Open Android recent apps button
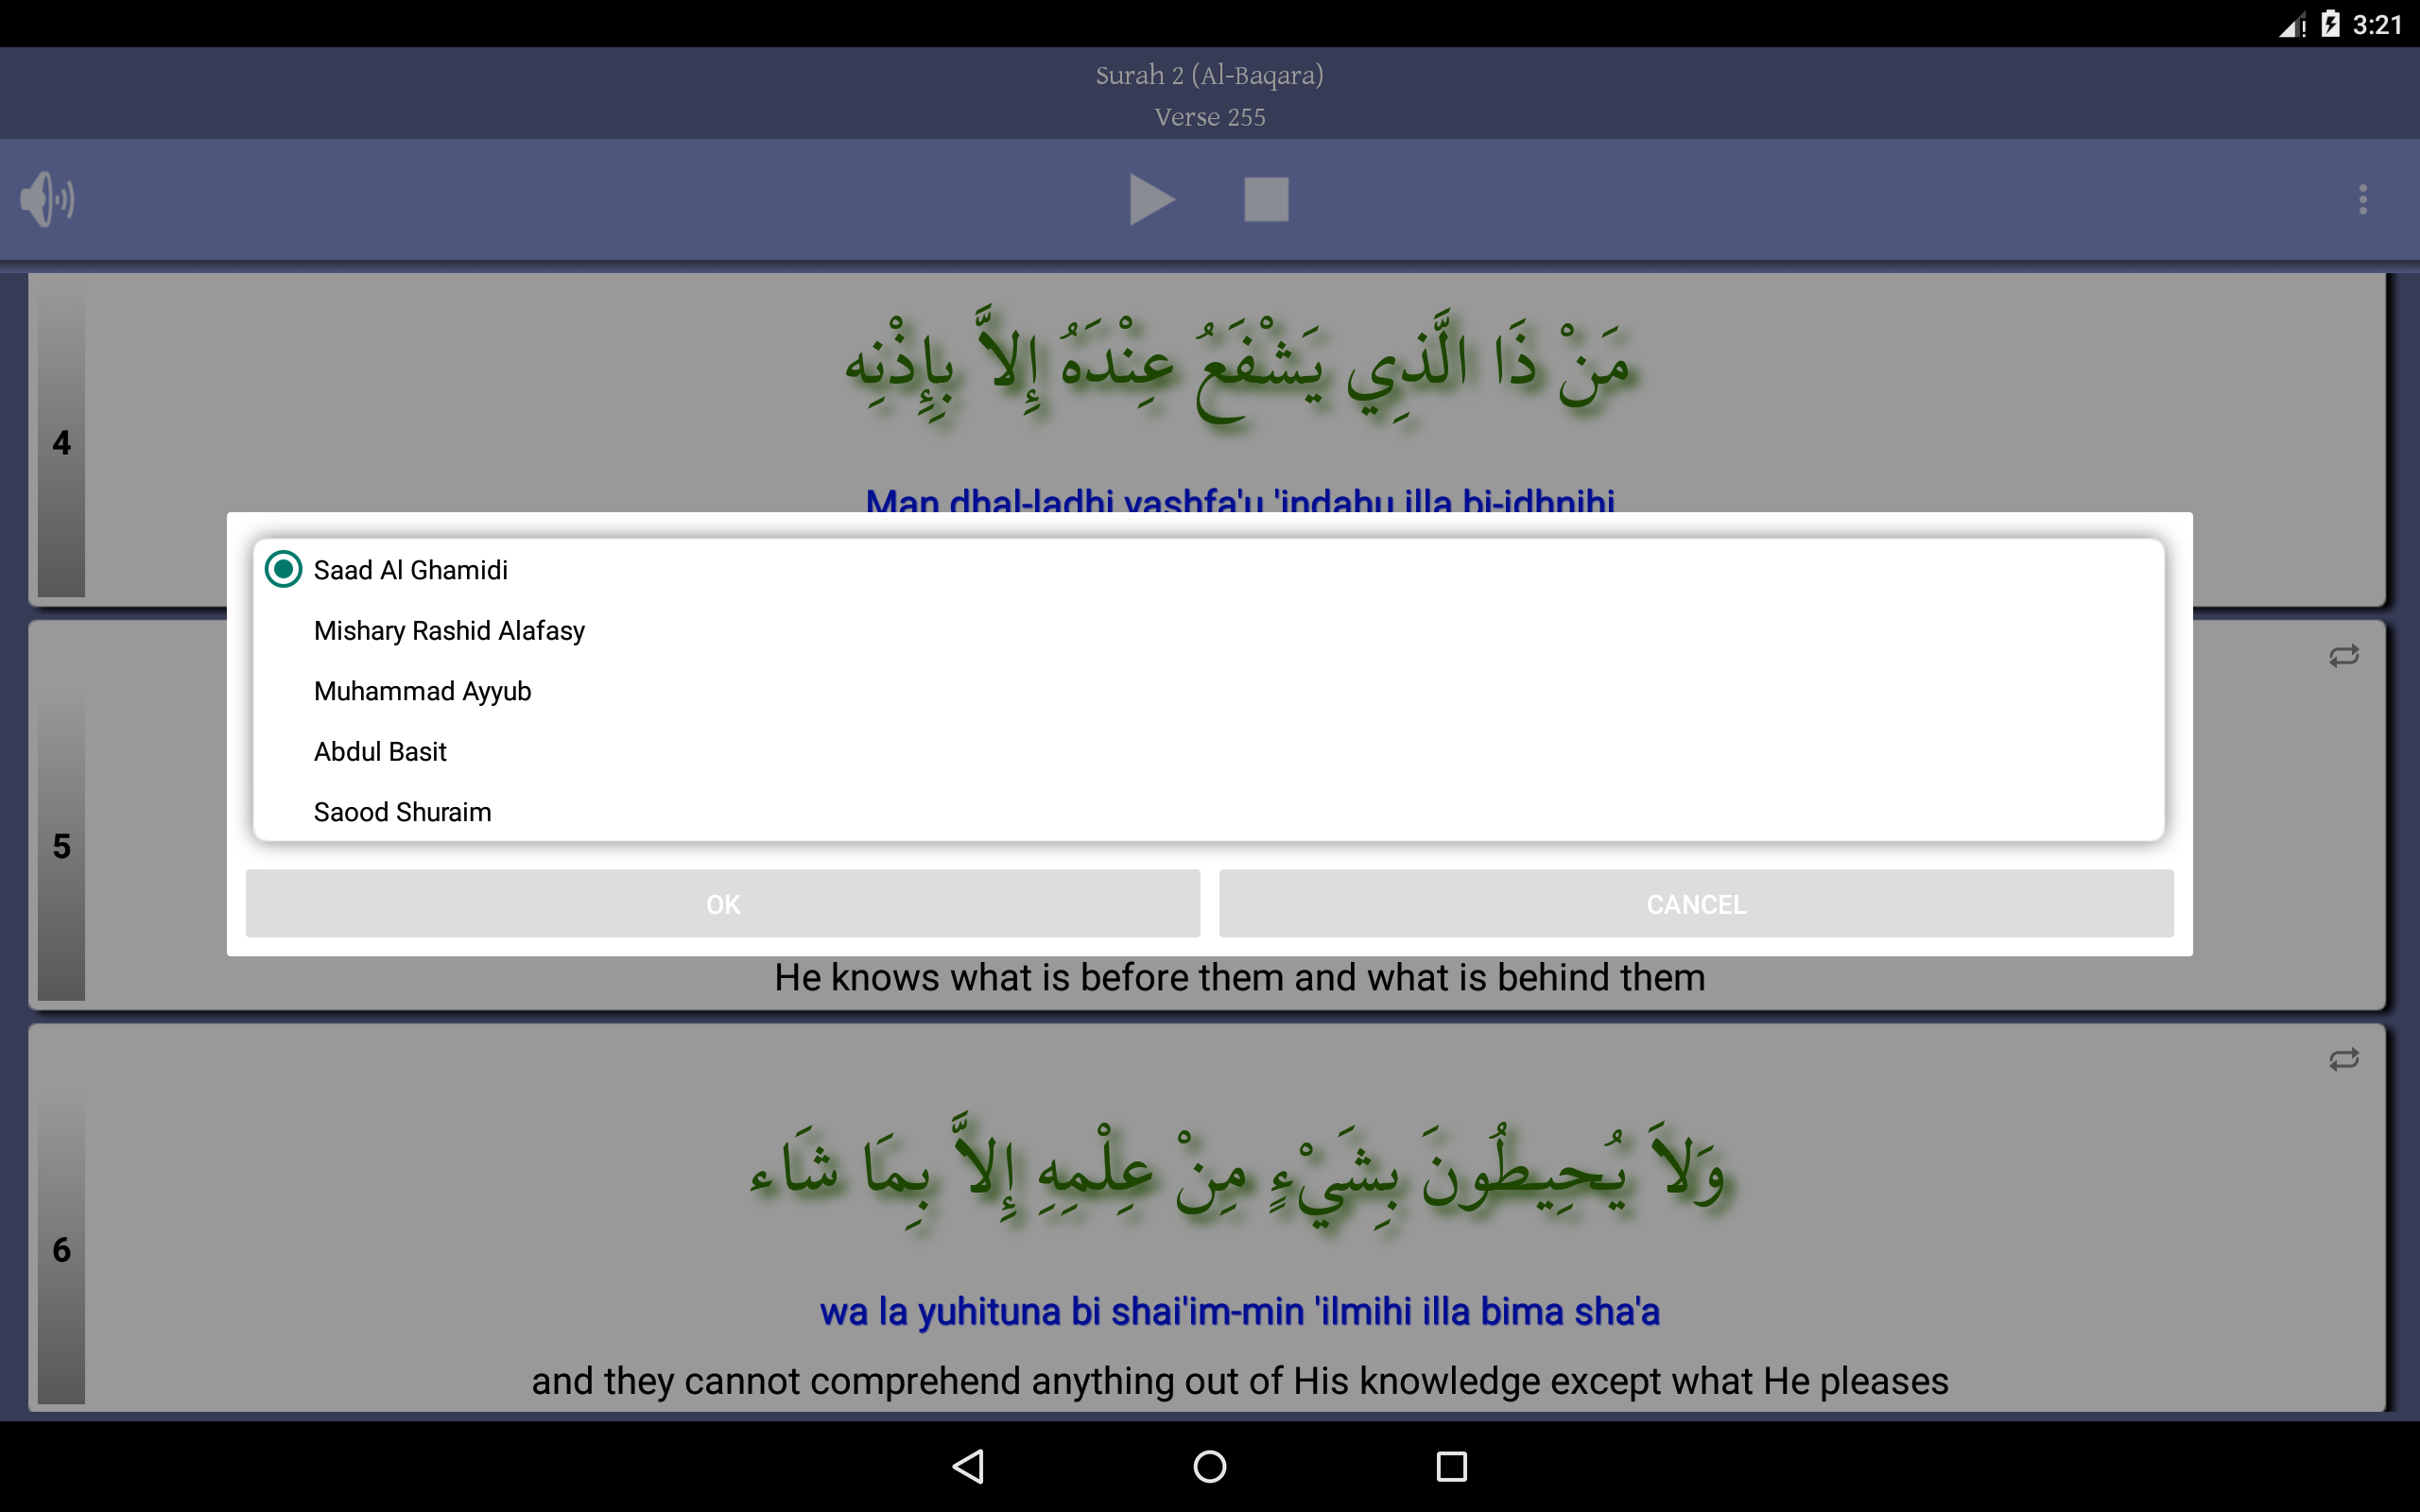 pyautogui.click(x=1451, y=1466)
